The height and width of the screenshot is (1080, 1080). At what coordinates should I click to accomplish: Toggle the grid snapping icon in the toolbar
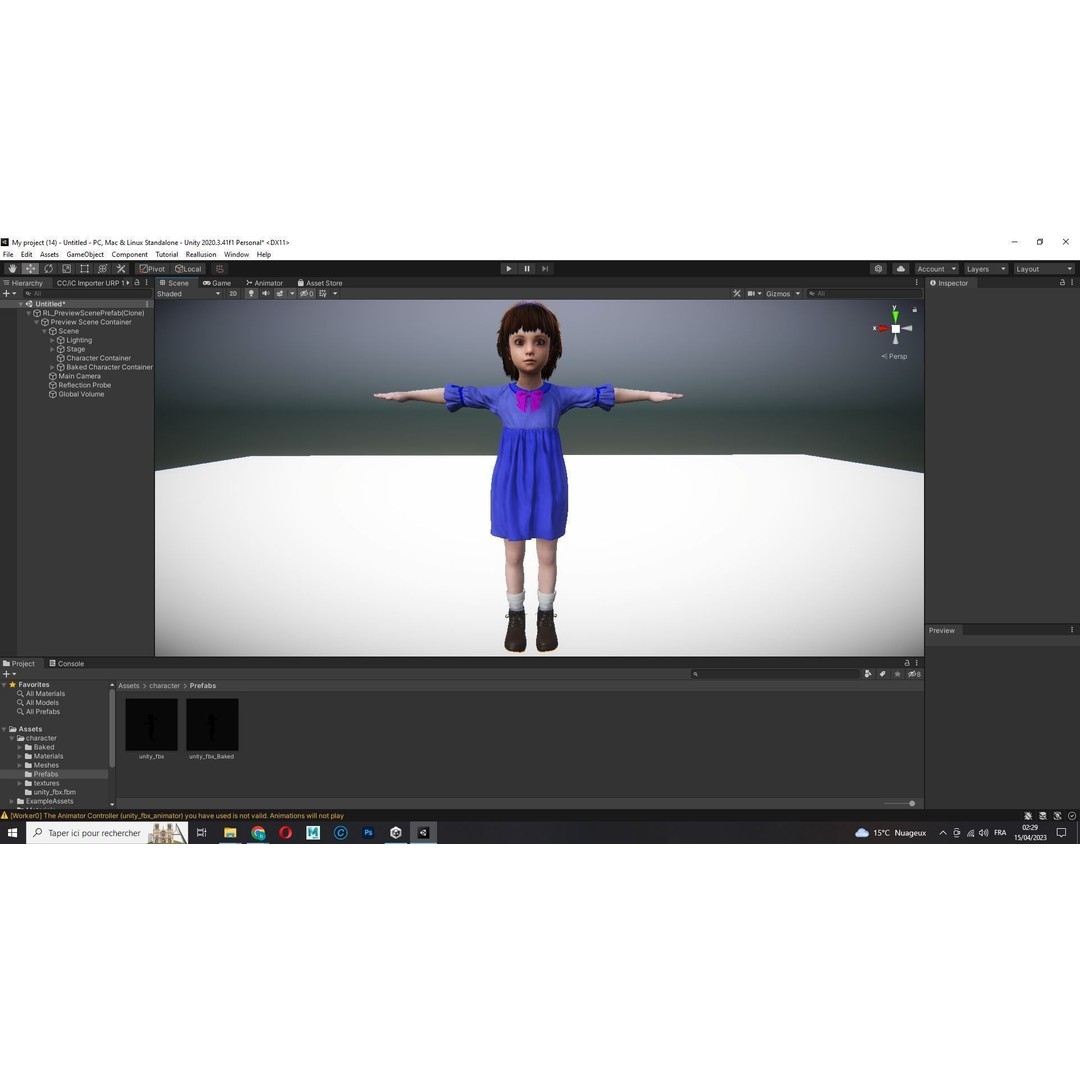click(220, 269)
